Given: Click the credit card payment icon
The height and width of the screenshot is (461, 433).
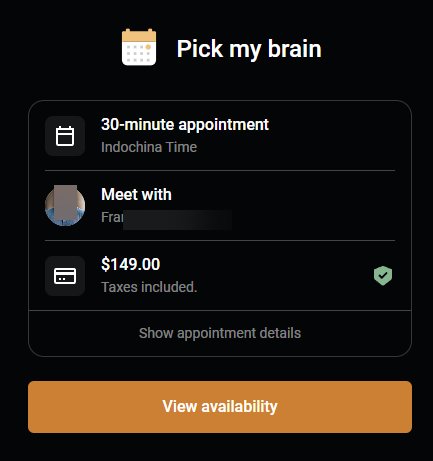Looking at the screenshot, I should coord(65,276).
